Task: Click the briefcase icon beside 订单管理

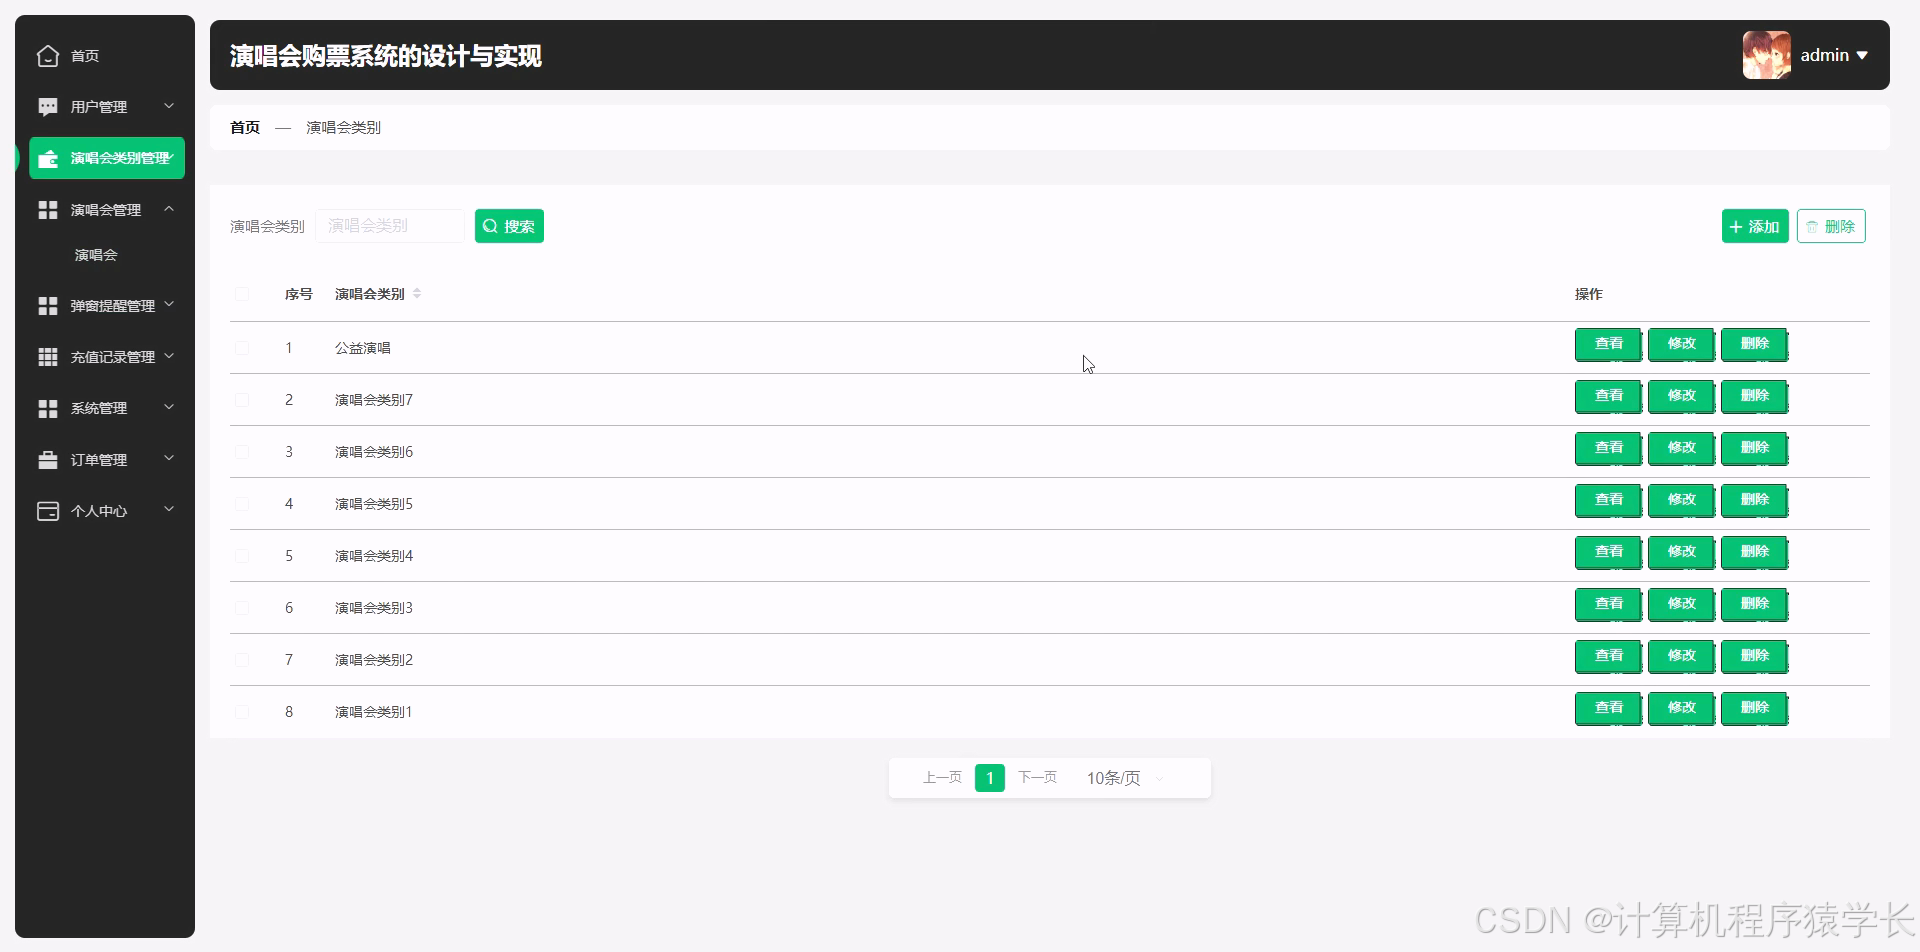Action: click(48, 460)
